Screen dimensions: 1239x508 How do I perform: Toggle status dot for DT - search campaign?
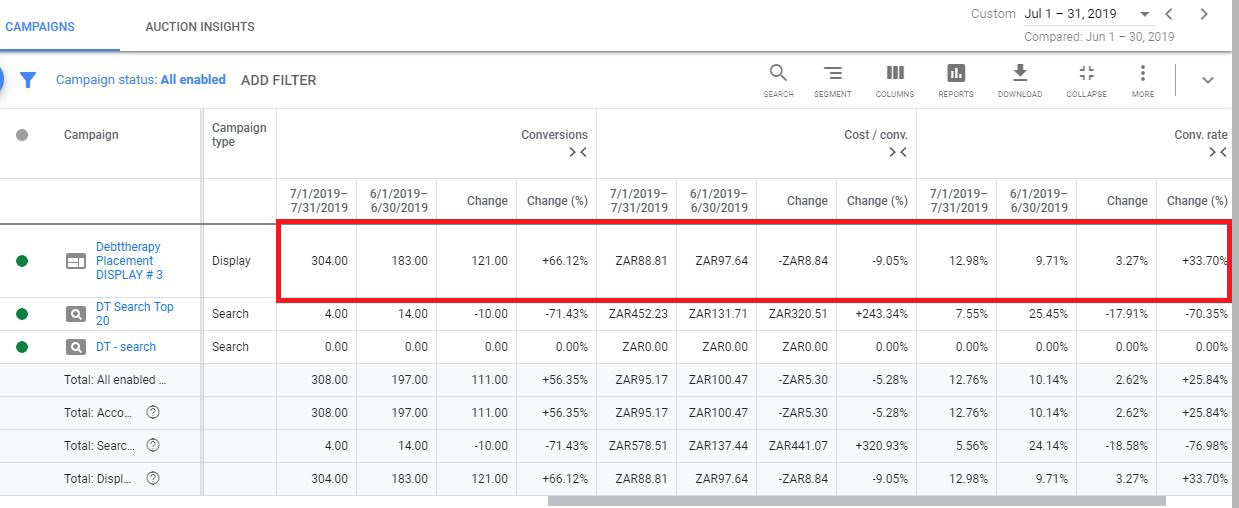tap(22, 347)
